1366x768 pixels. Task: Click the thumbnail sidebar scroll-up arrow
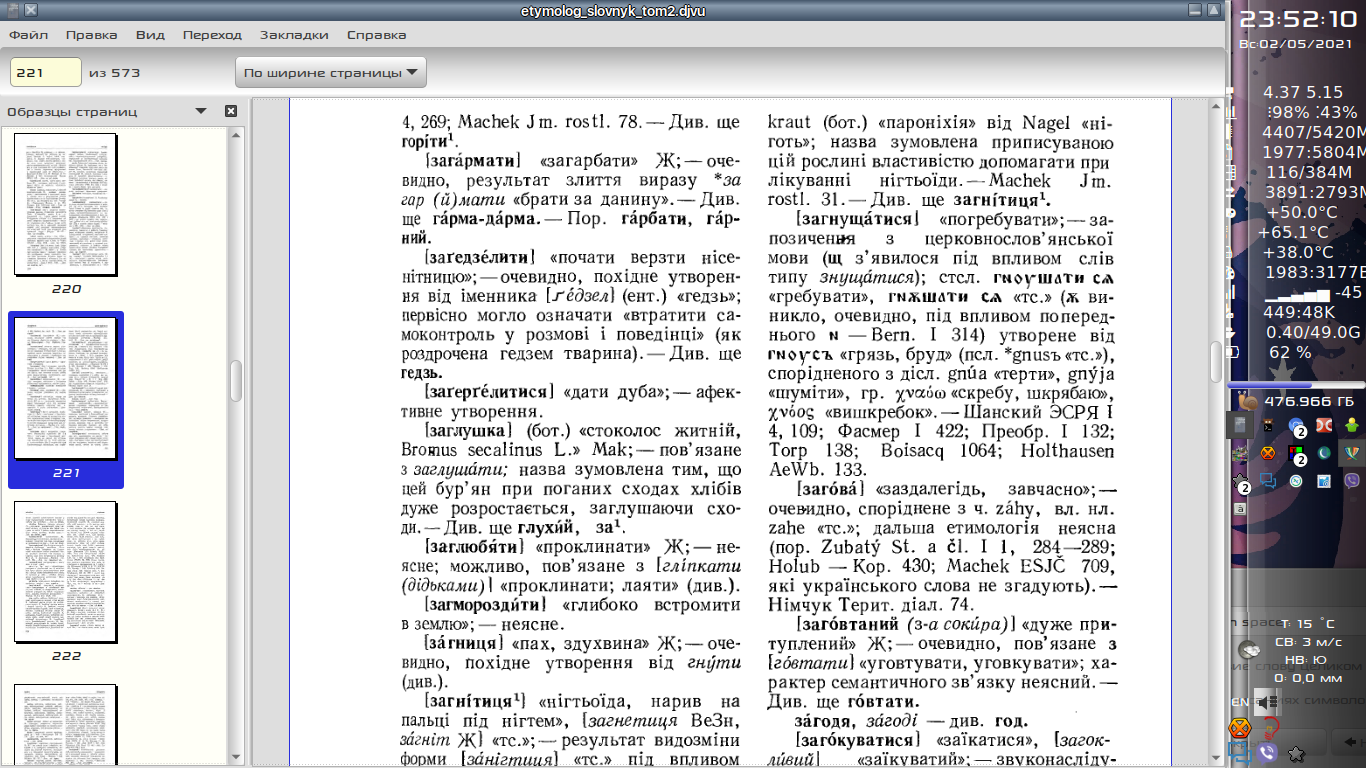pos(236,134)
